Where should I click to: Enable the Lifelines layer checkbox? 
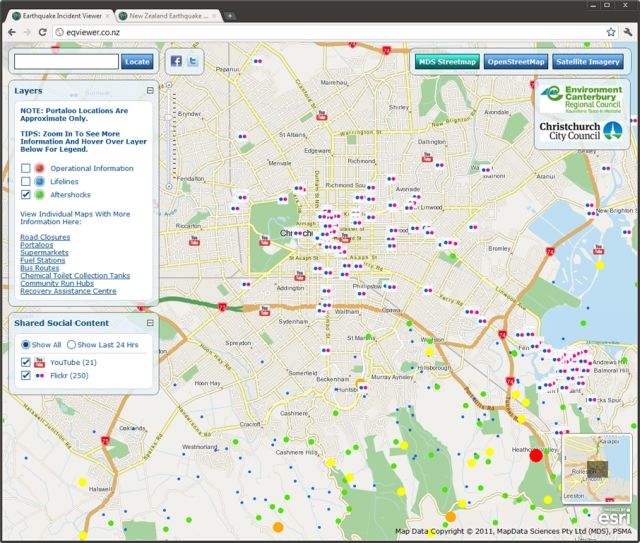(26, 181)
